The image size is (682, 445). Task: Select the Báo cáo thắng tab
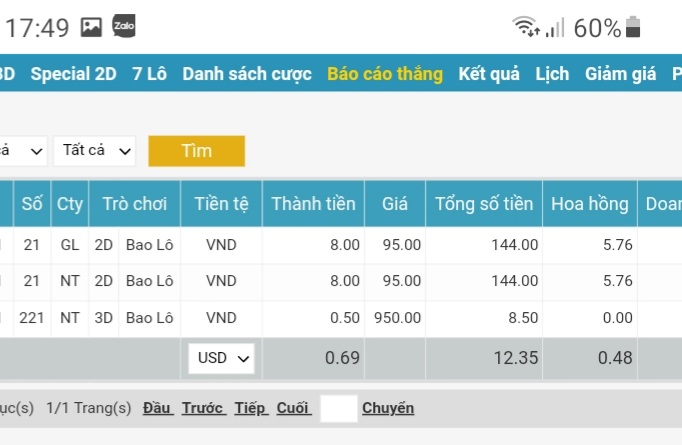[385, 74]
